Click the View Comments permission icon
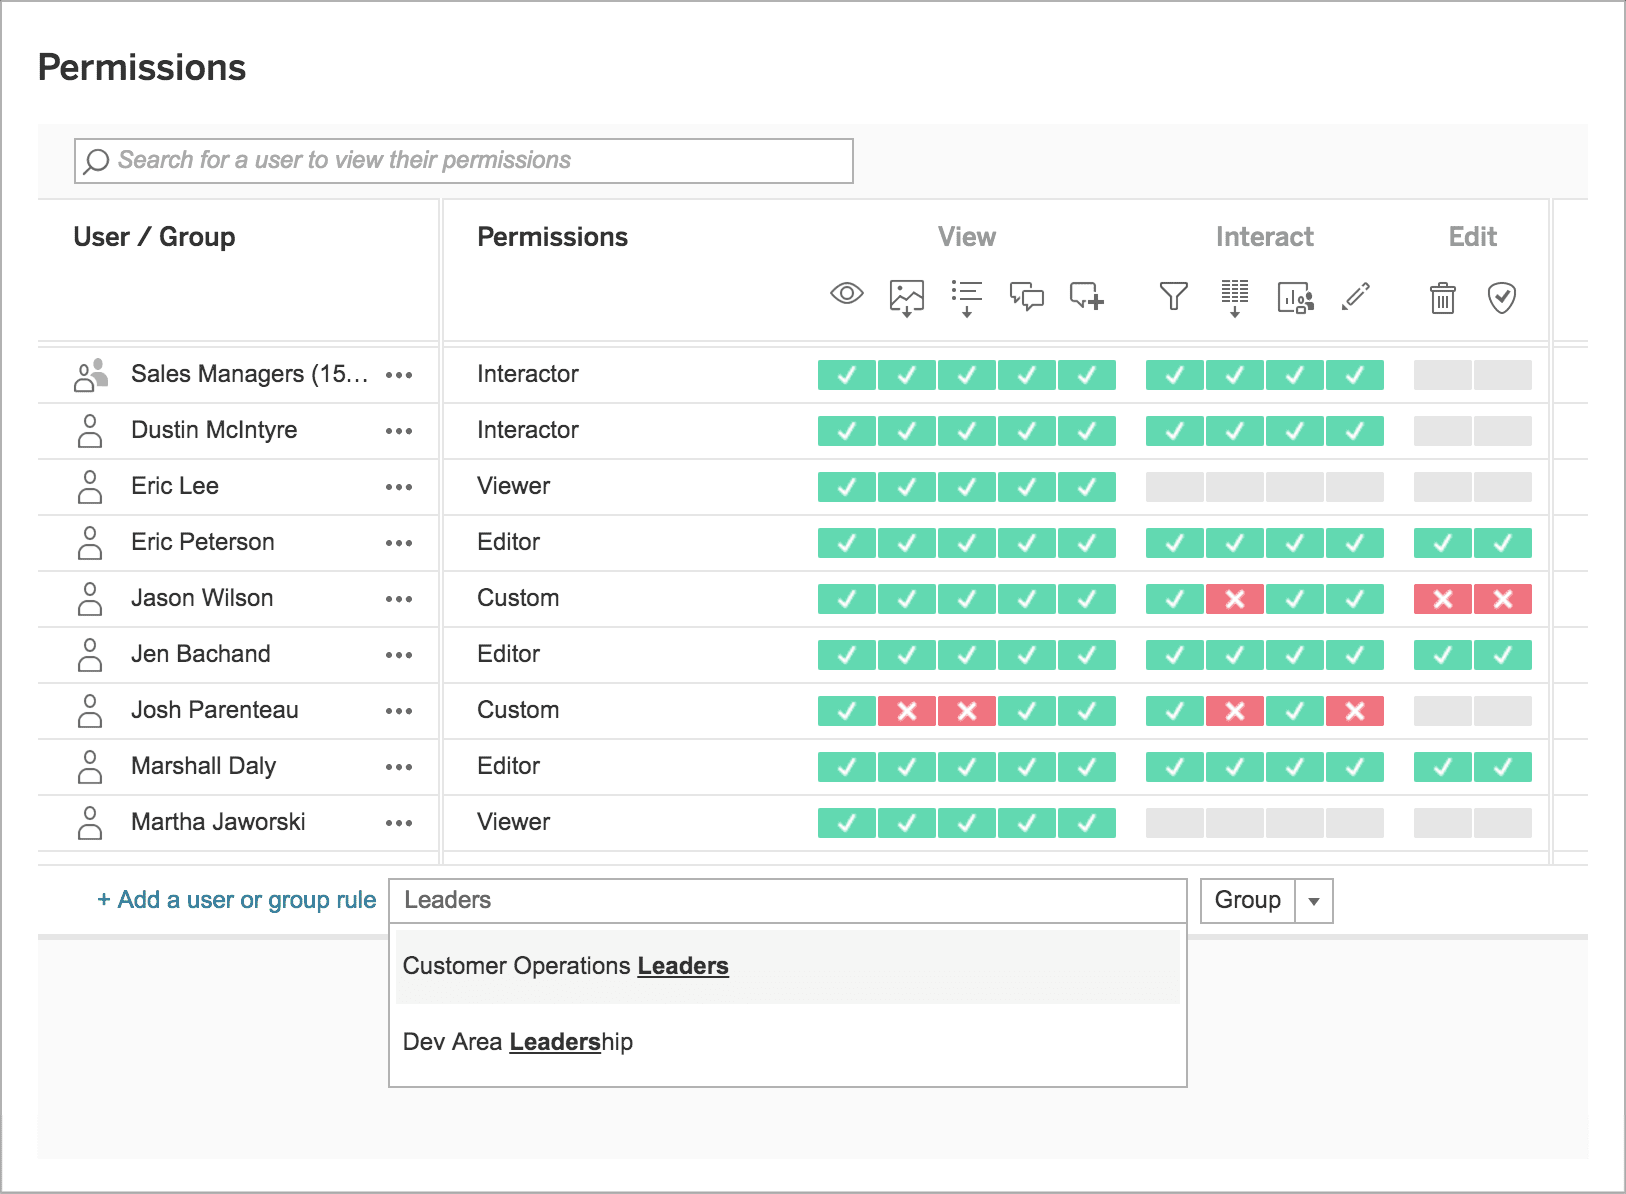The height and width of the screenshot is (1194, 1626). click(x=1026, y=297)
